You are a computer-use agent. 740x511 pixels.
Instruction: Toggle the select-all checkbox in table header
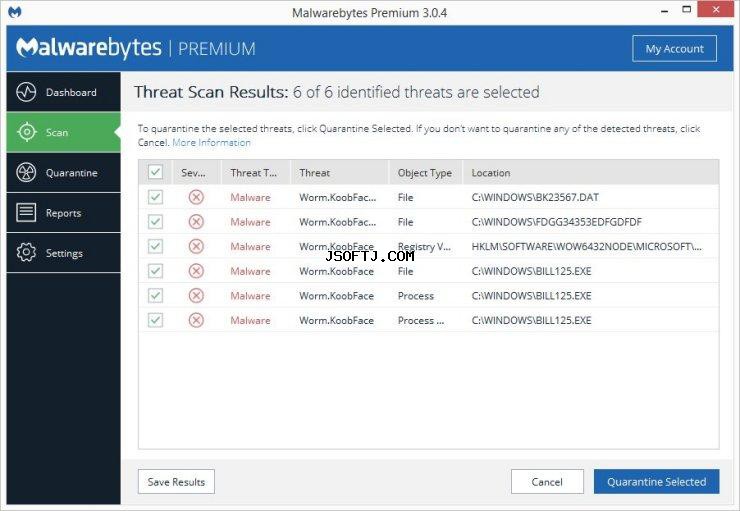155,172
